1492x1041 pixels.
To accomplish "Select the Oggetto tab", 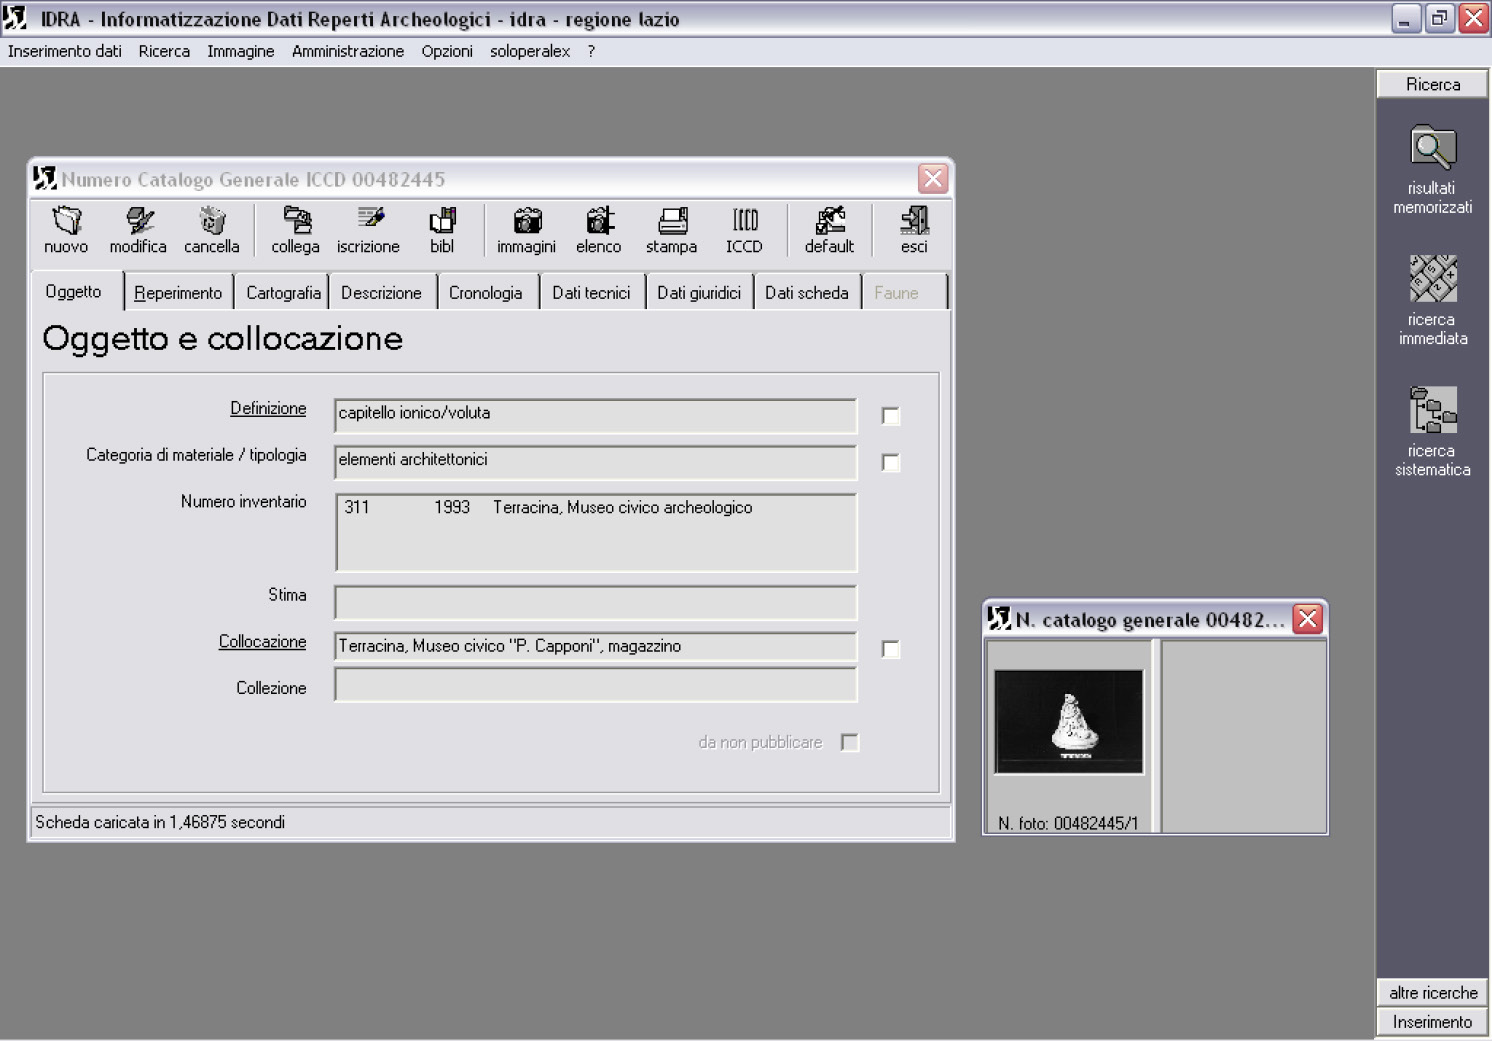I will 74,291.
